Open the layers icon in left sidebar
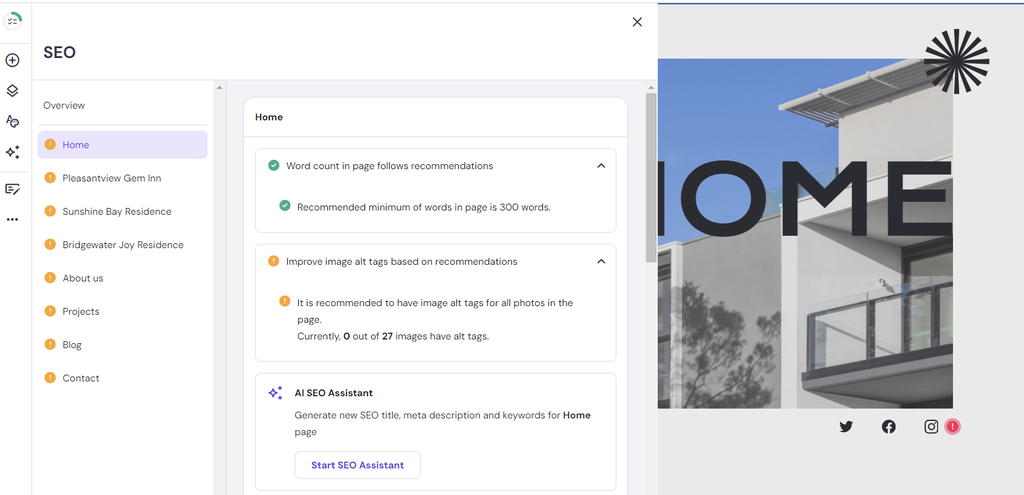 coord(12,91)
